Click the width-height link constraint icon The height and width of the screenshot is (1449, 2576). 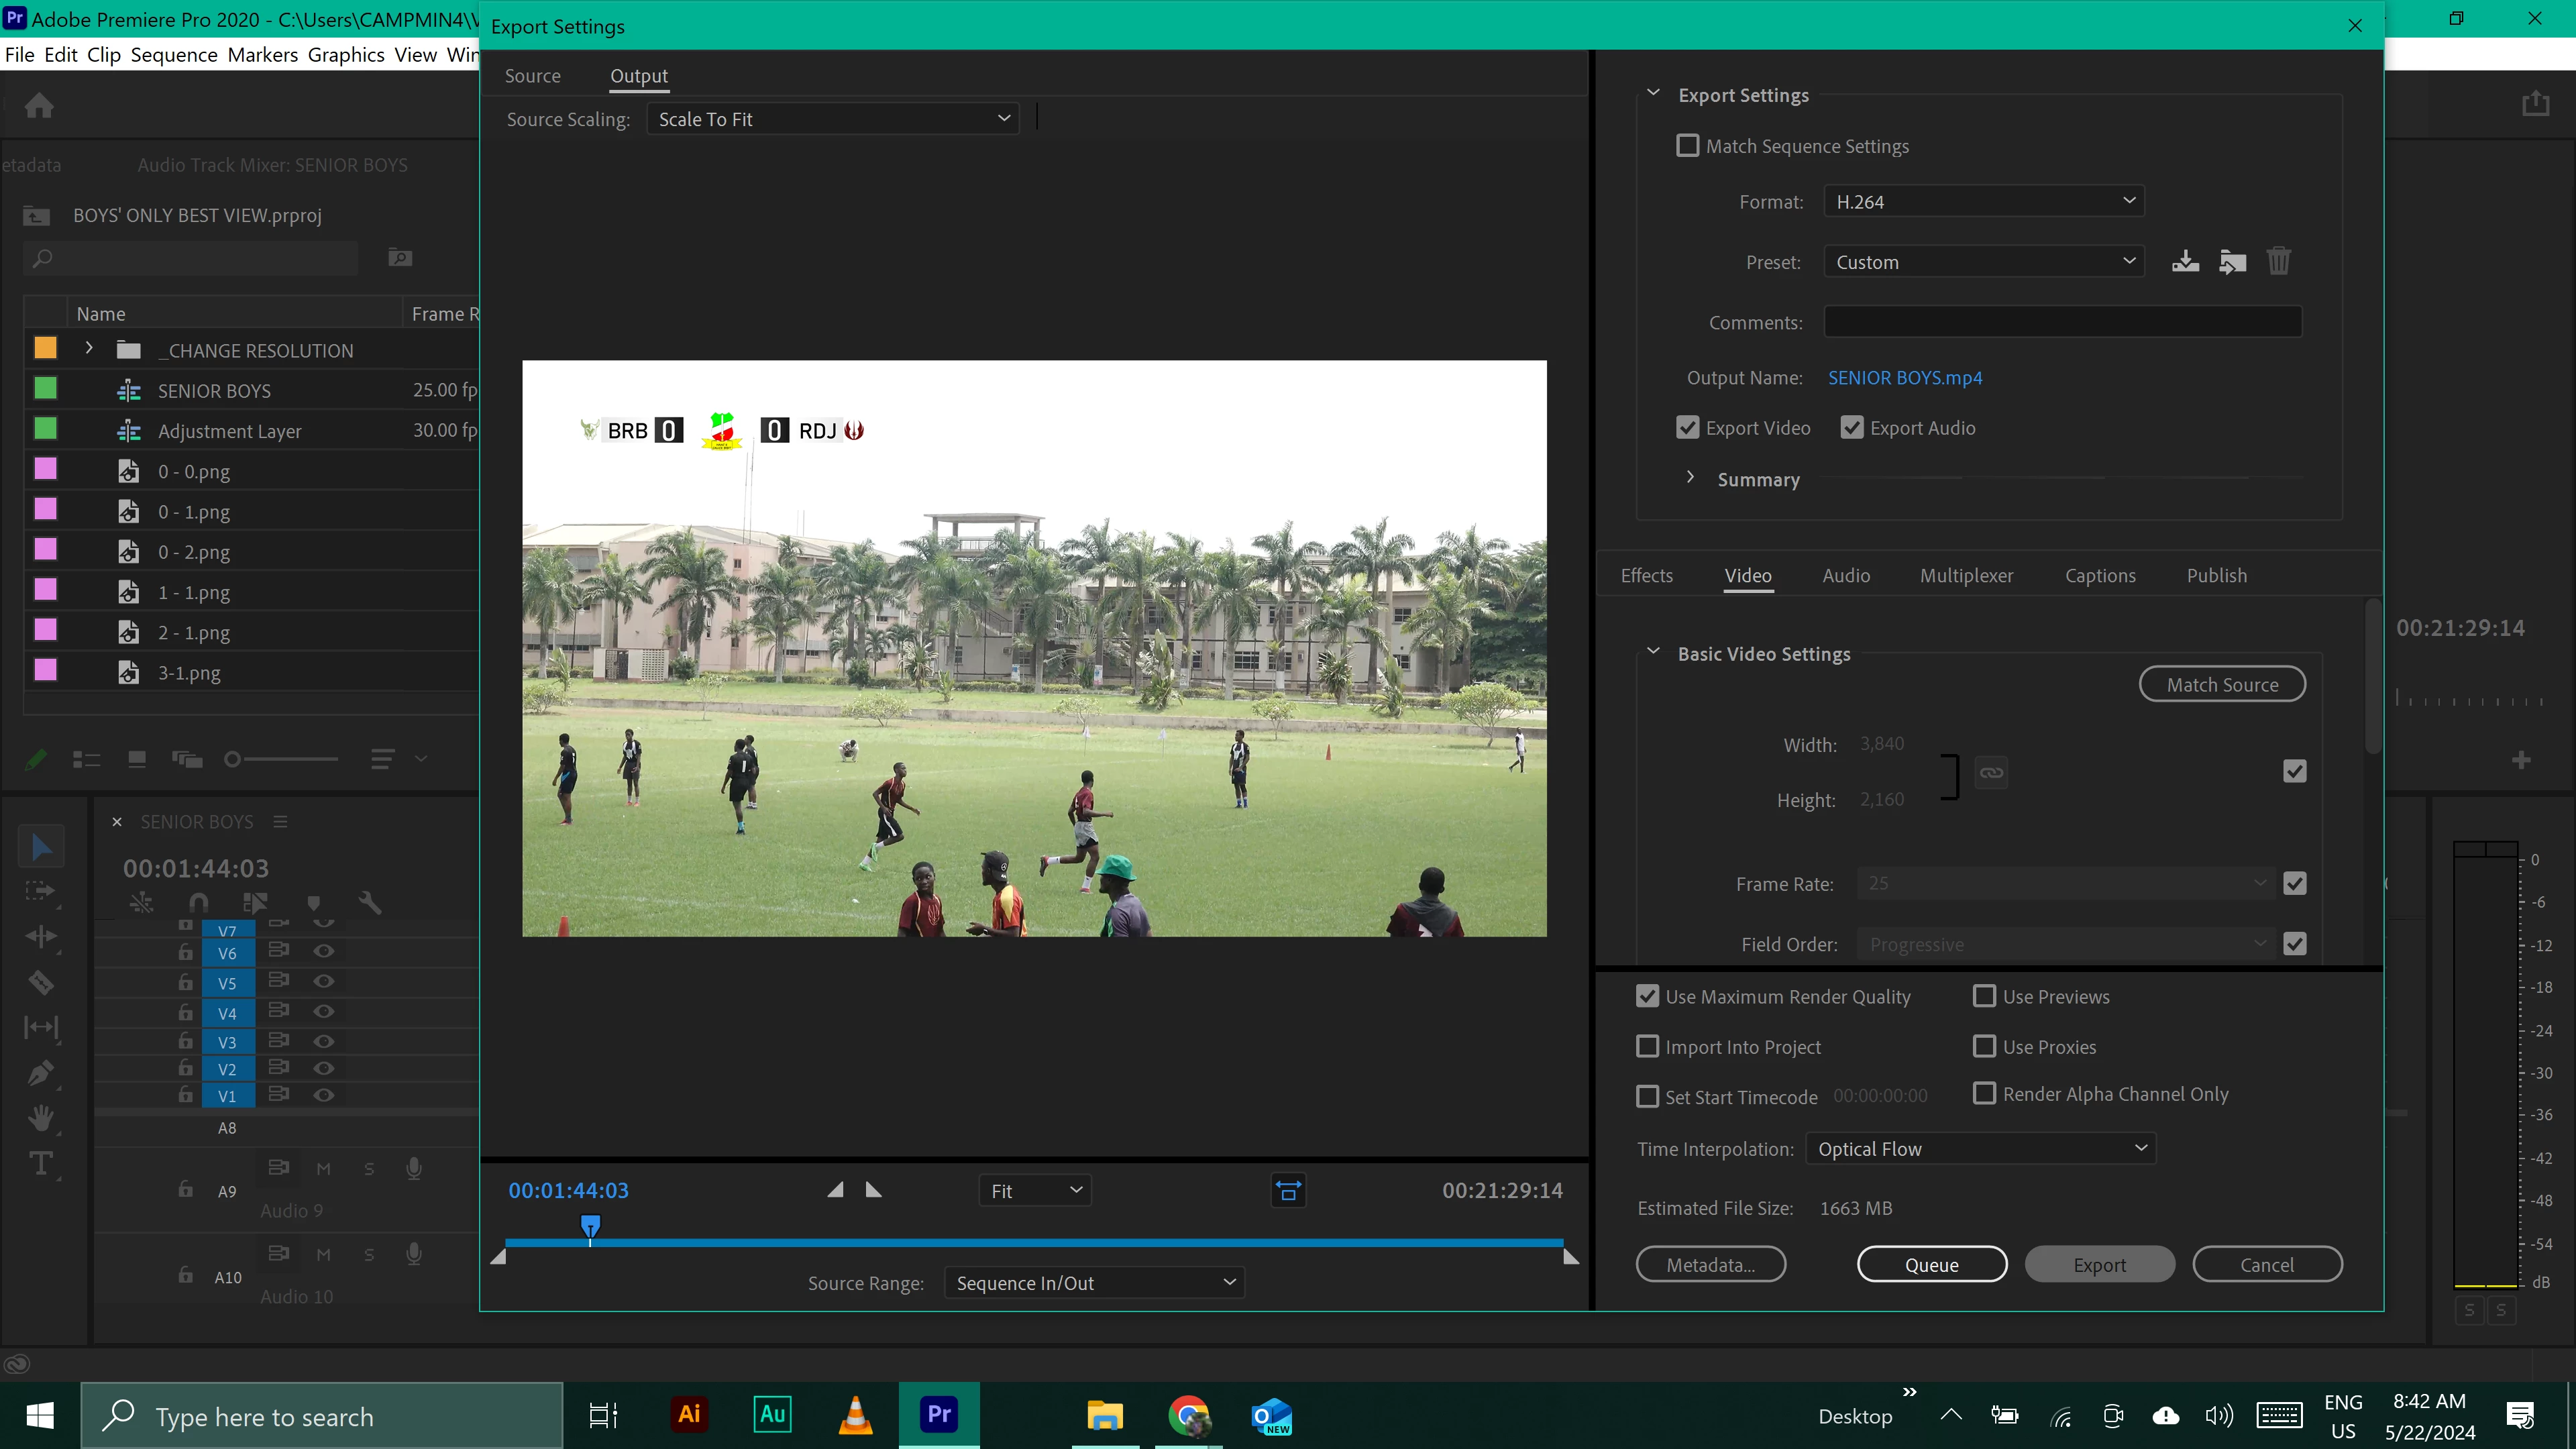coord(1991,772)
